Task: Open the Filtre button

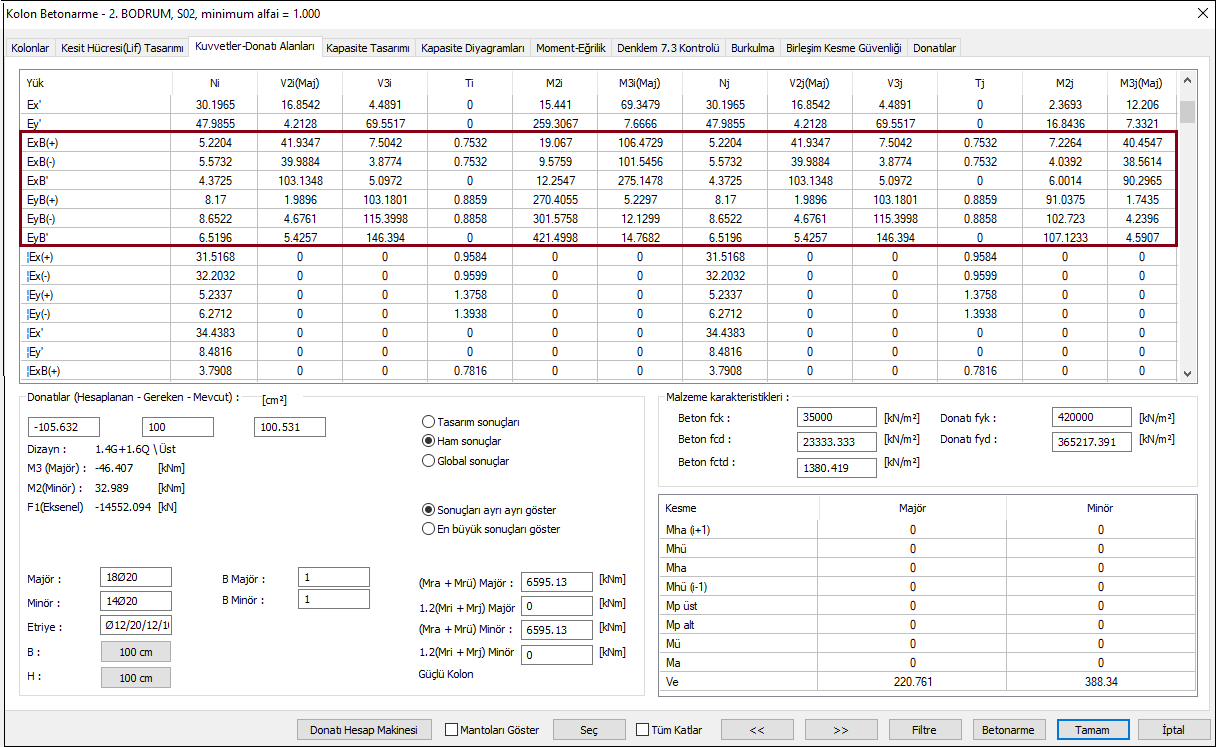Action: click(925, 730)
